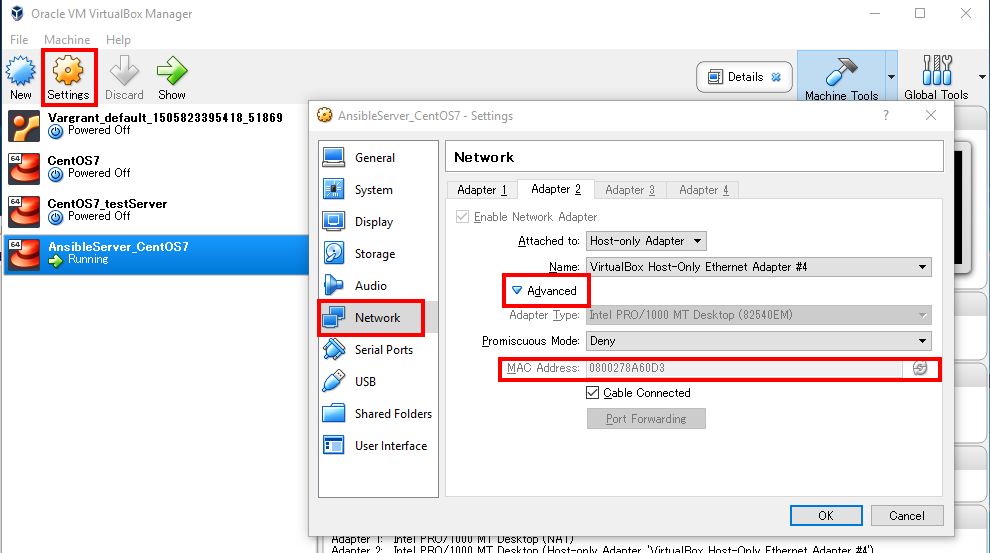Select the CentOS7 VM name
The width and height of the screenshot is (990, 553).
pos(73,160)
